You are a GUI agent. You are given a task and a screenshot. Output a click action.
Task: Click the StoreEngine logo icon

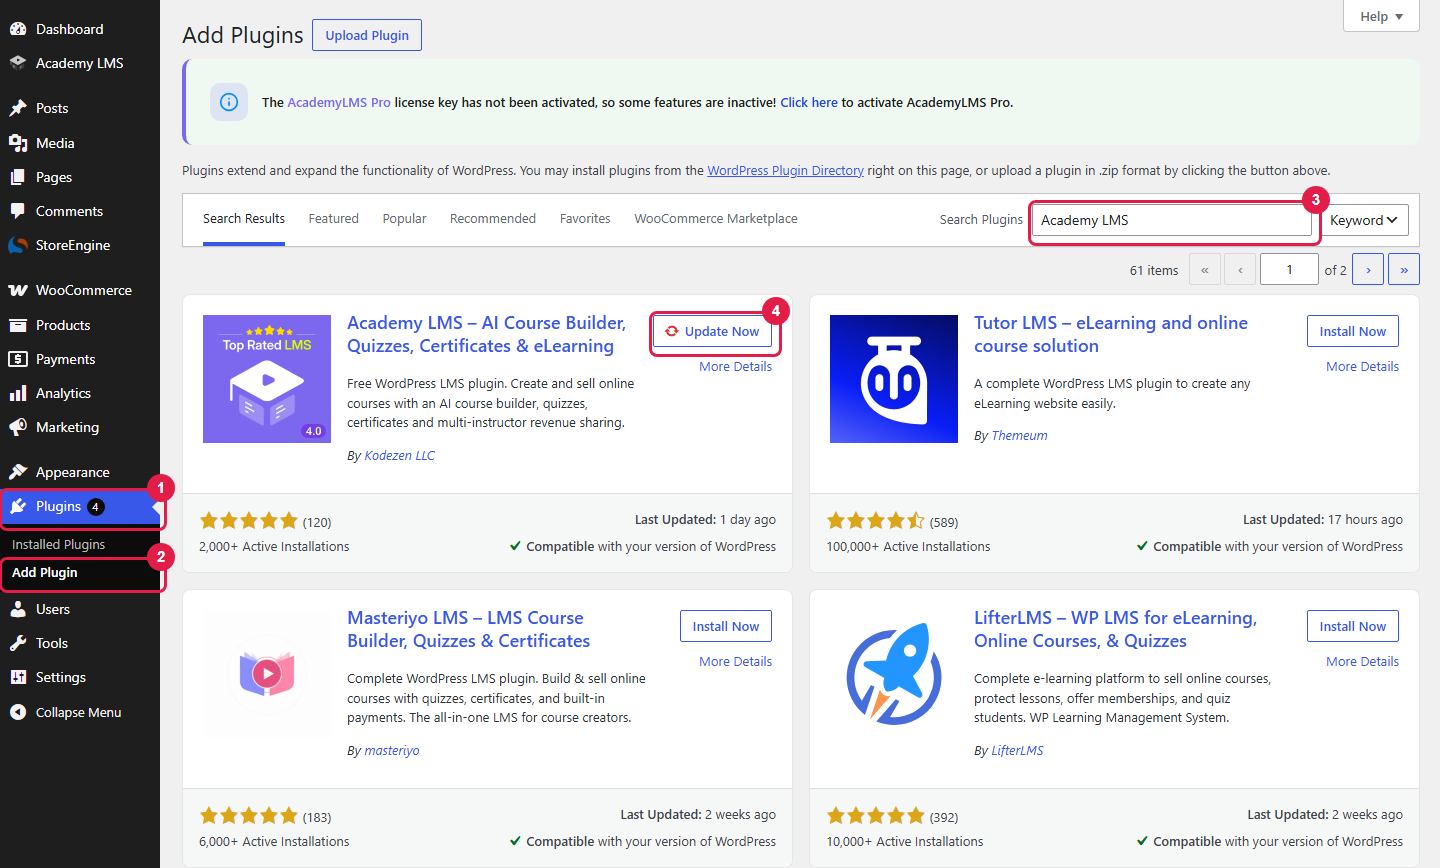click(18, 245)
